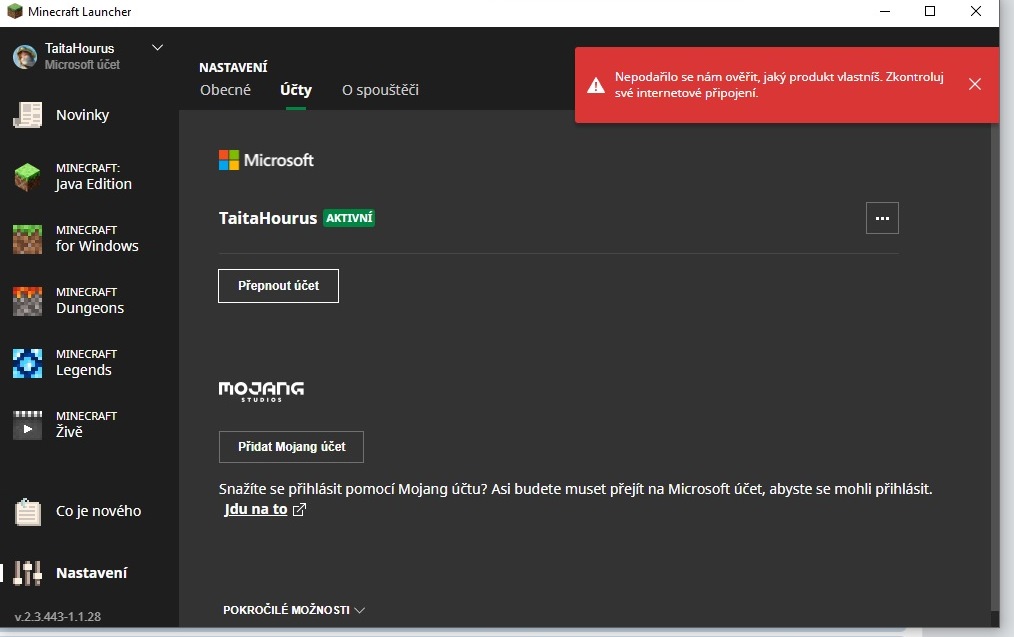
Task: Expand Pokročilé možnosti section
Action: coord(294,610)
